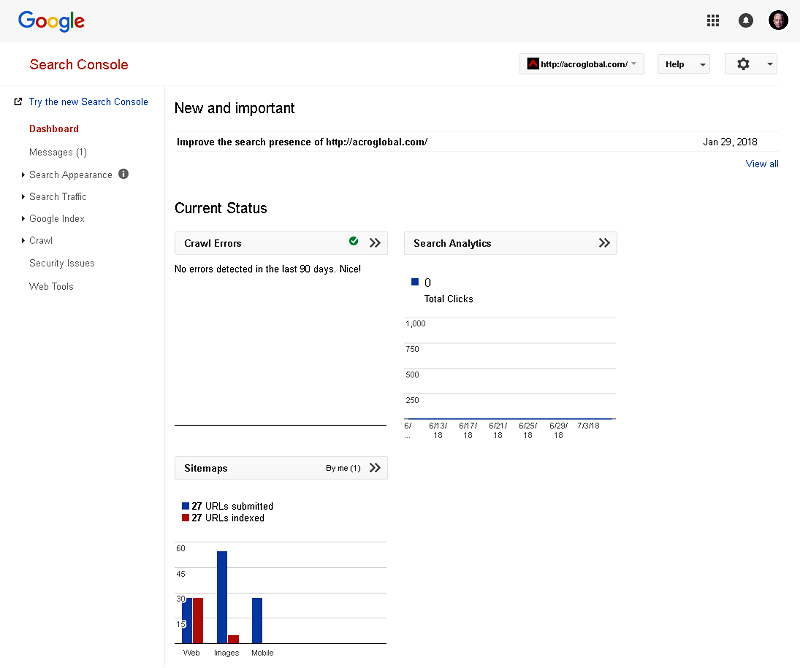This screenshot has width=800, height=668.
Task: Click the info icon beside Search Appearance
Action: 123,174
